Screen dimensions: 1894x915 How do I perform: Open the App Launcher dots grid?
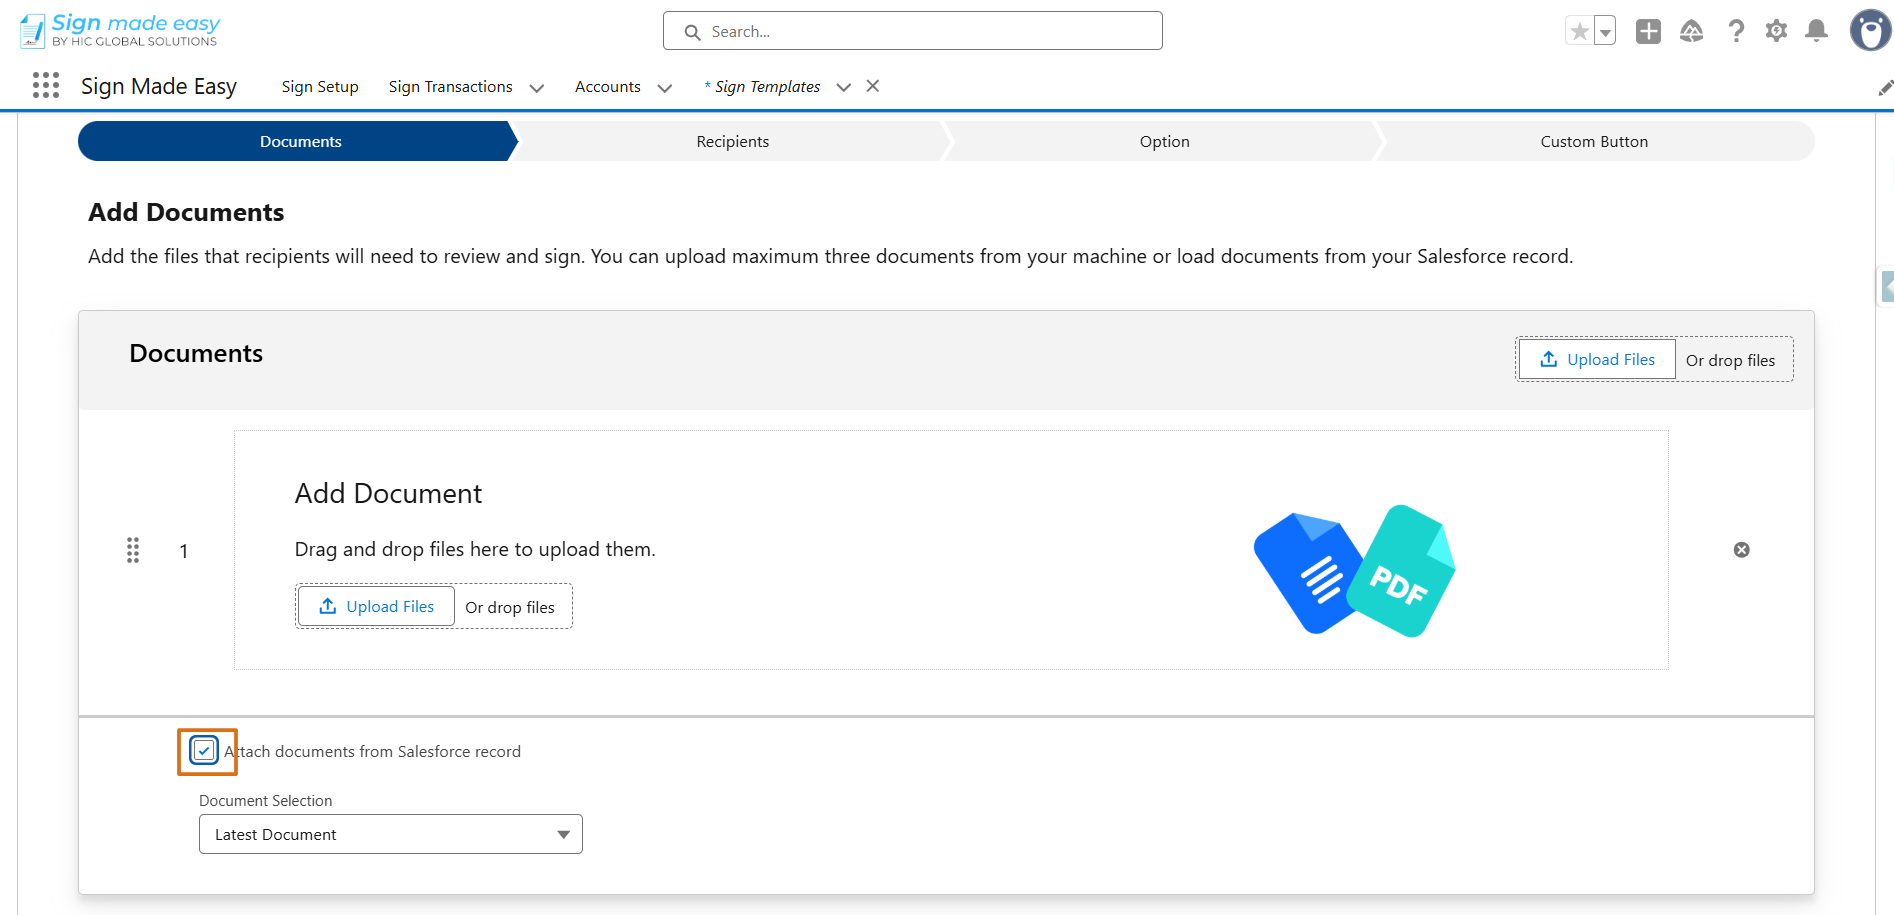point(46,85)
